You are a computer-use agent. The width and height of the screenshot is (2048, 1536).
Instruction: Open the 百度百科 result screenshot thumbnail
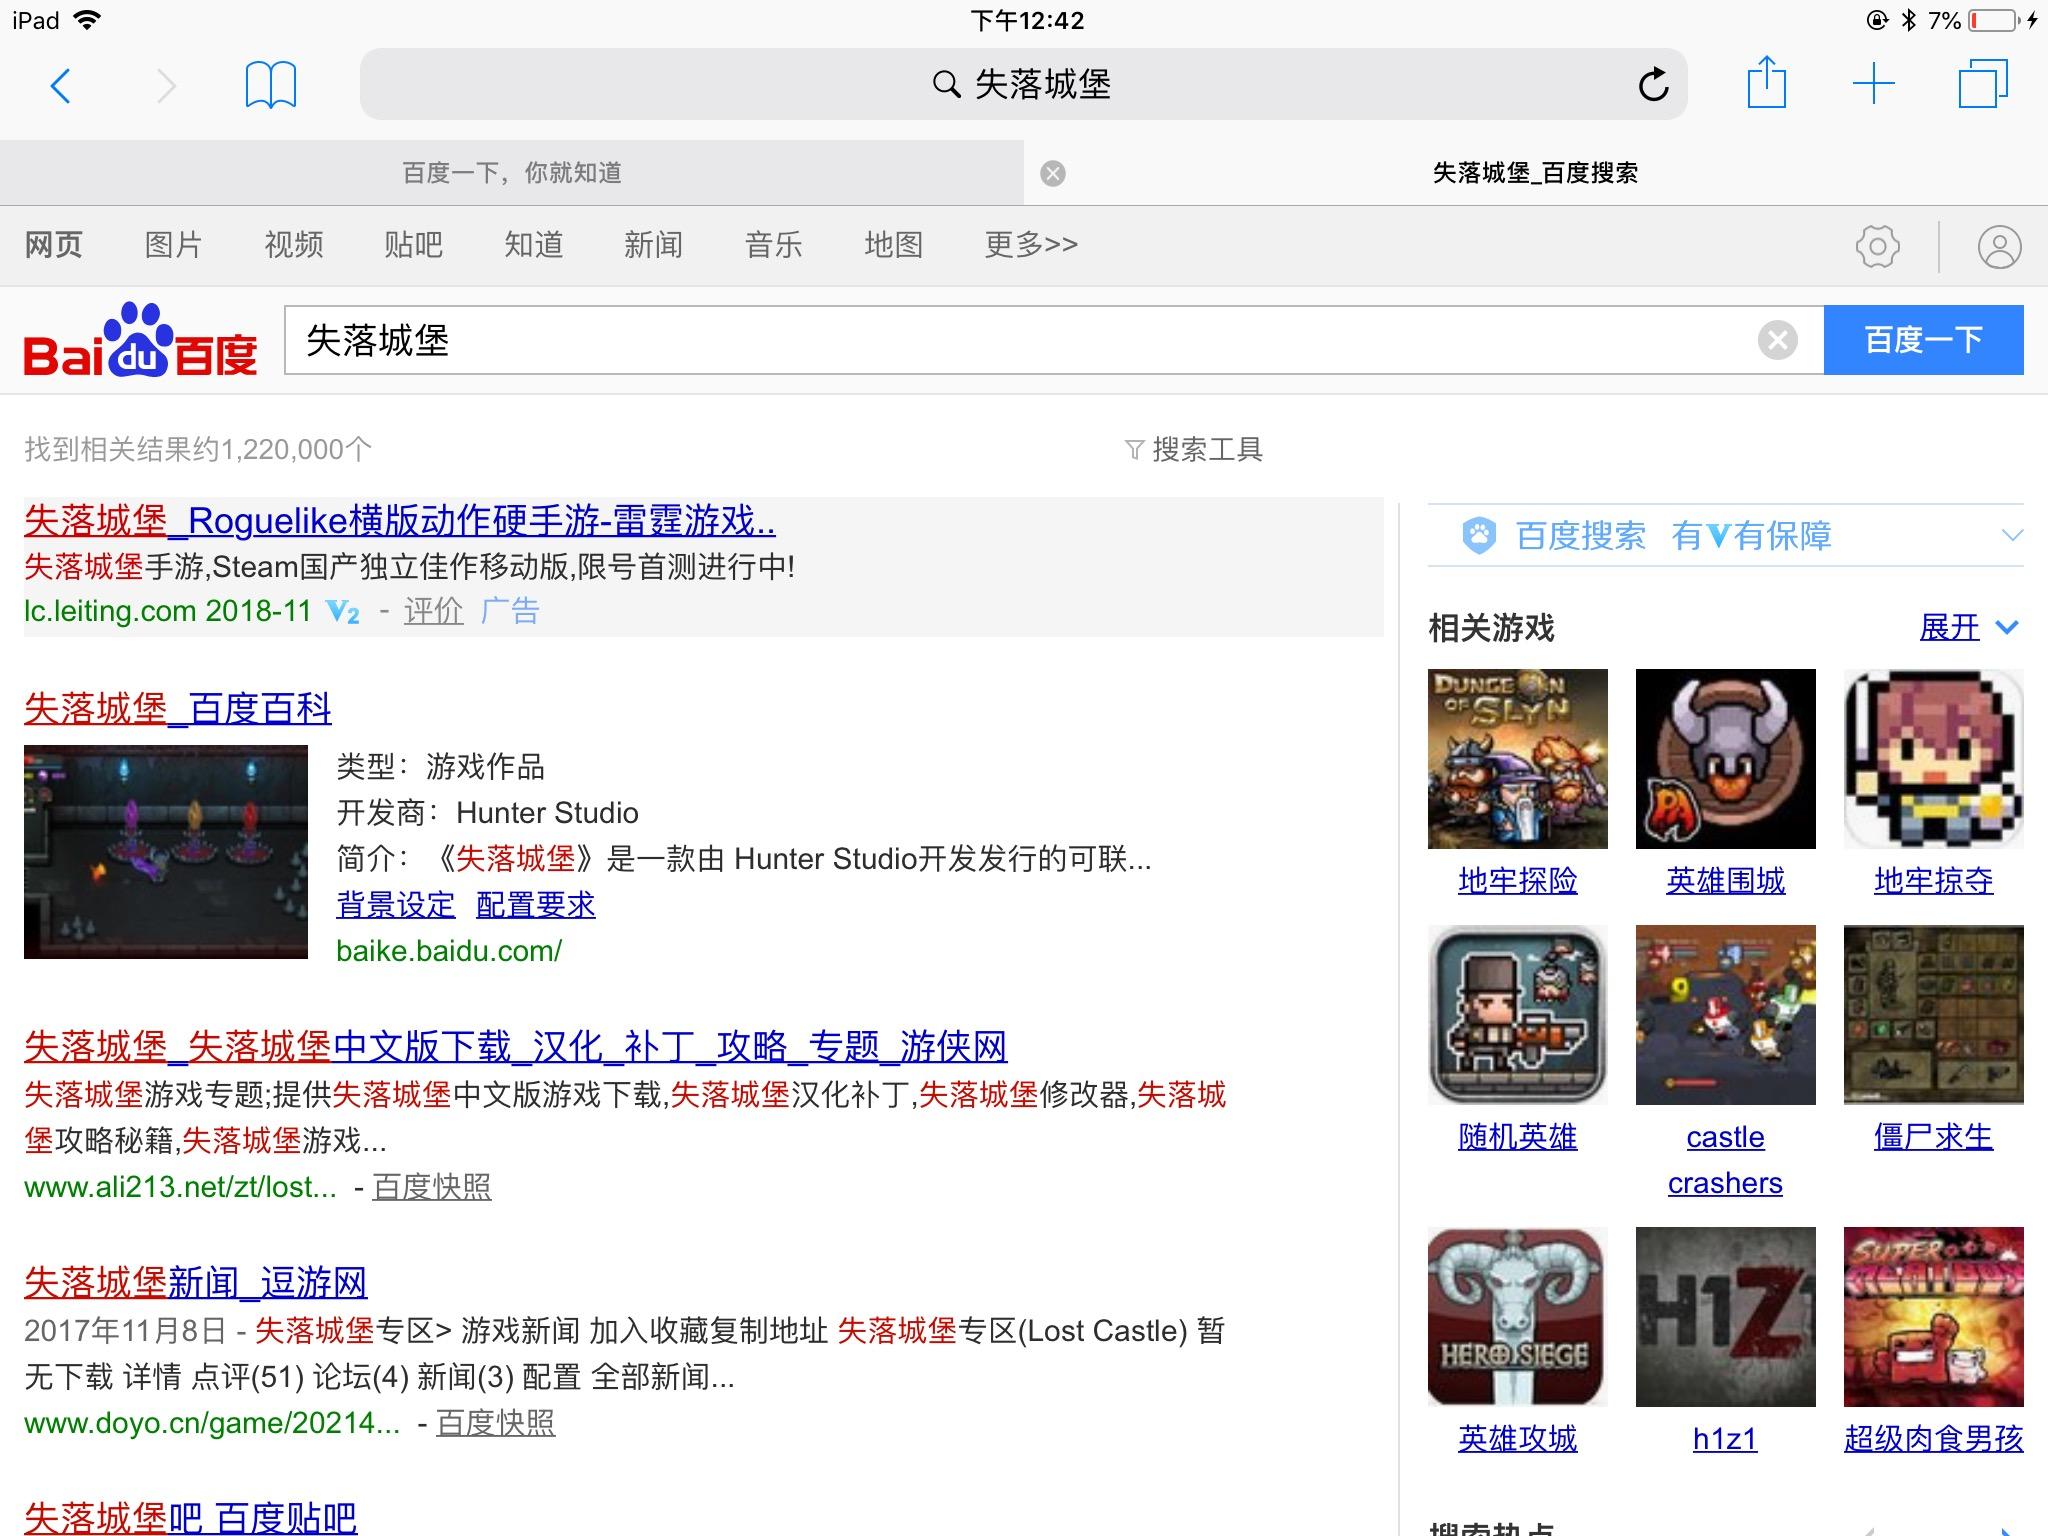tap(166, 852)
